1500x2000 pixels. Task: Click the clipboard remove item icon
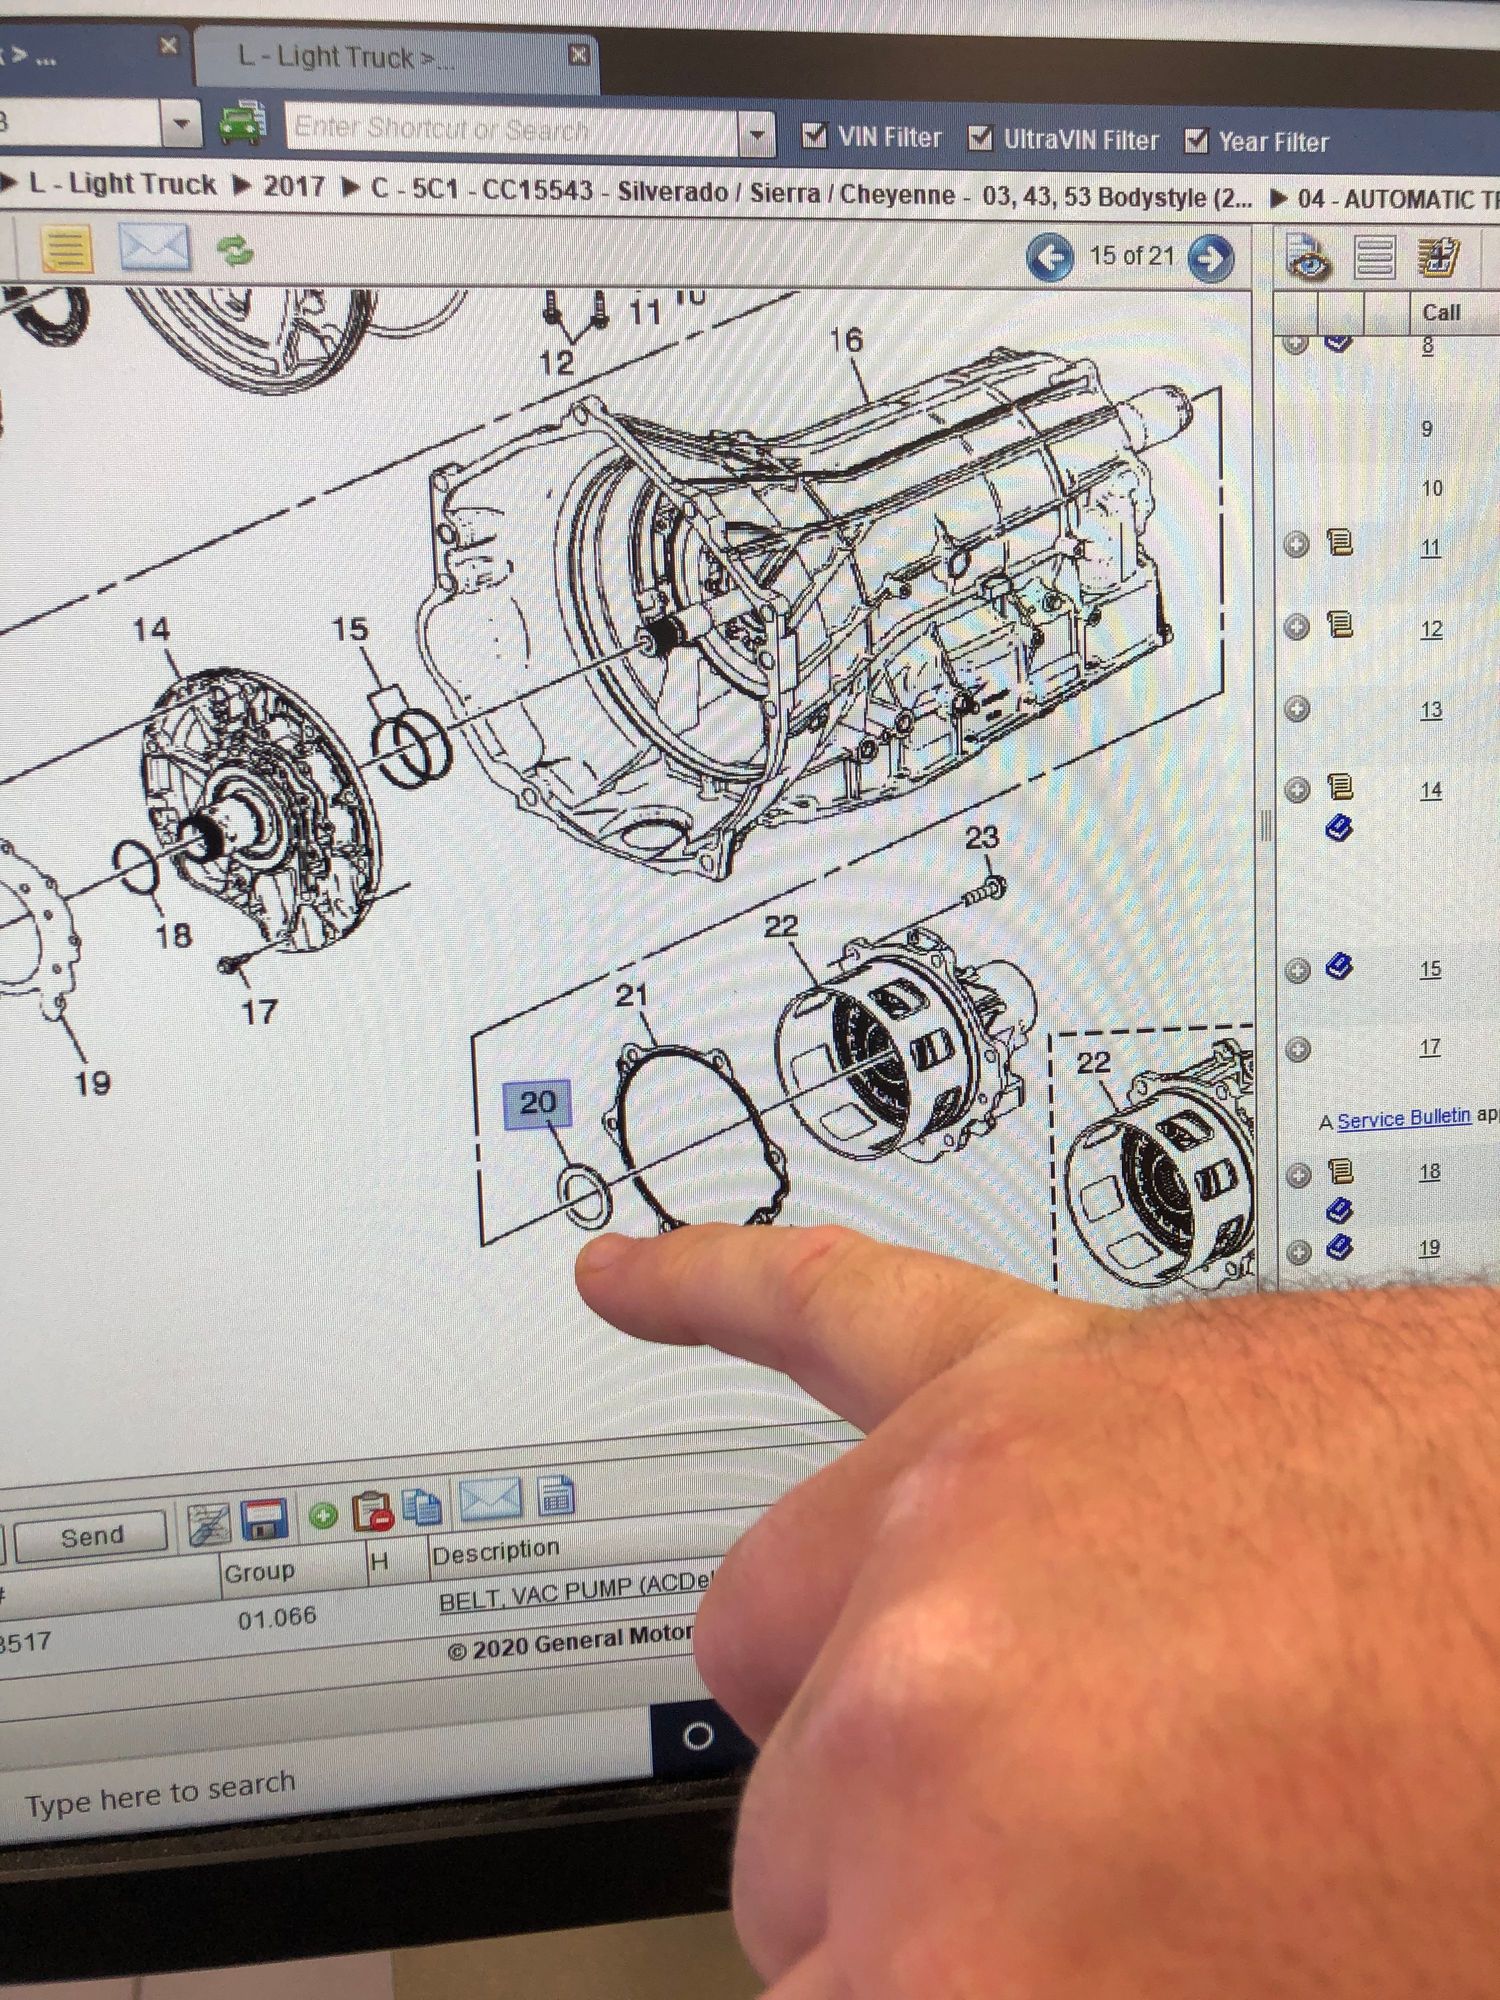pos(371,1512)
